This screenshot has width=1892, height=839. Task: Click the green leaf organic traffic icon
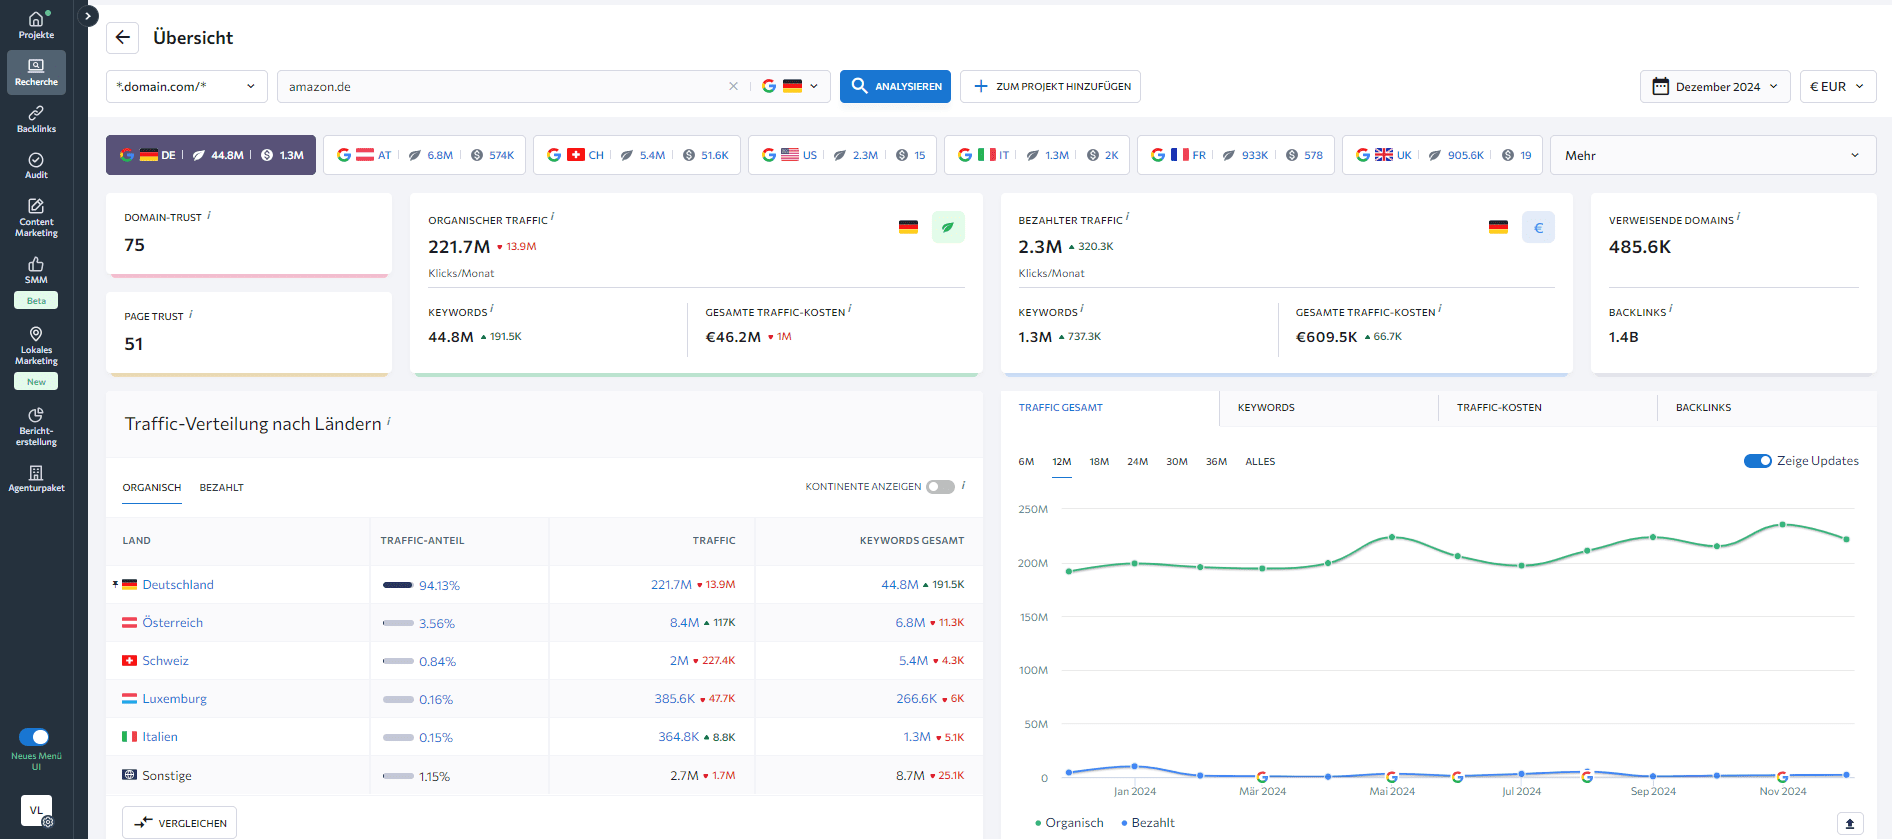(948, 227)
